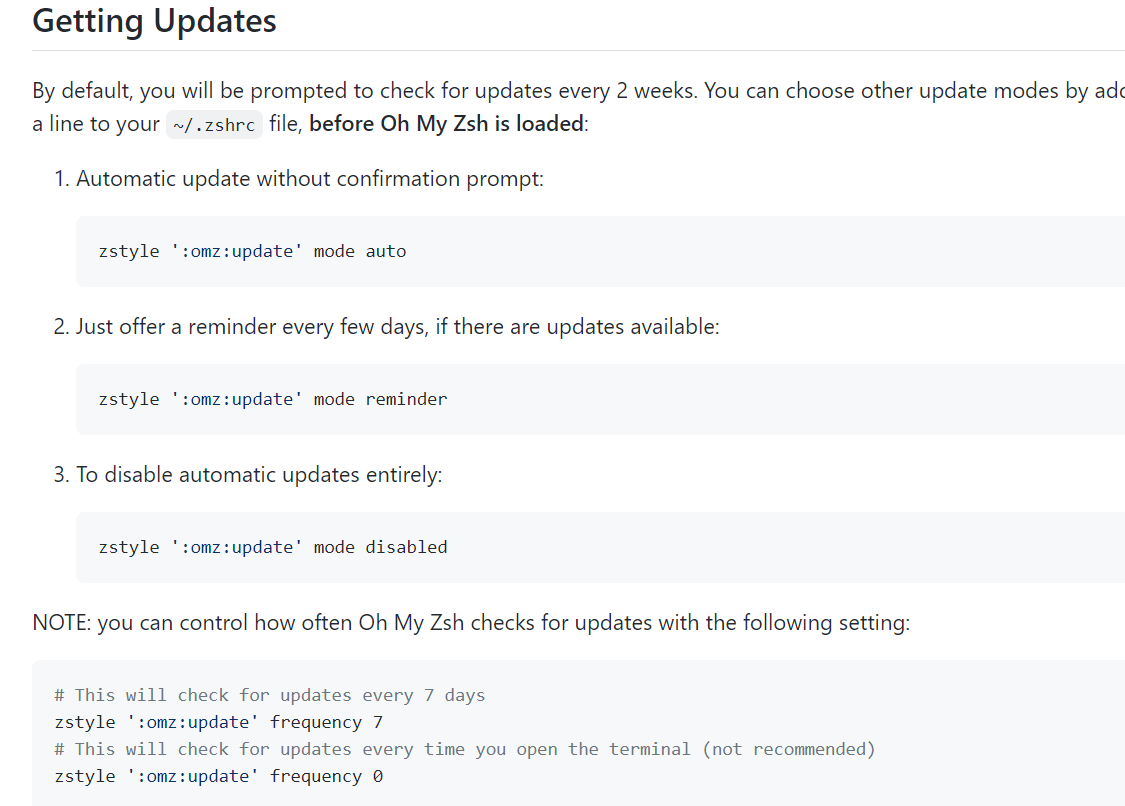The width and height of the screenshot is (1125, 806).
Task: Click the divider line under Getting Updates heading
Action: (578, 50)
